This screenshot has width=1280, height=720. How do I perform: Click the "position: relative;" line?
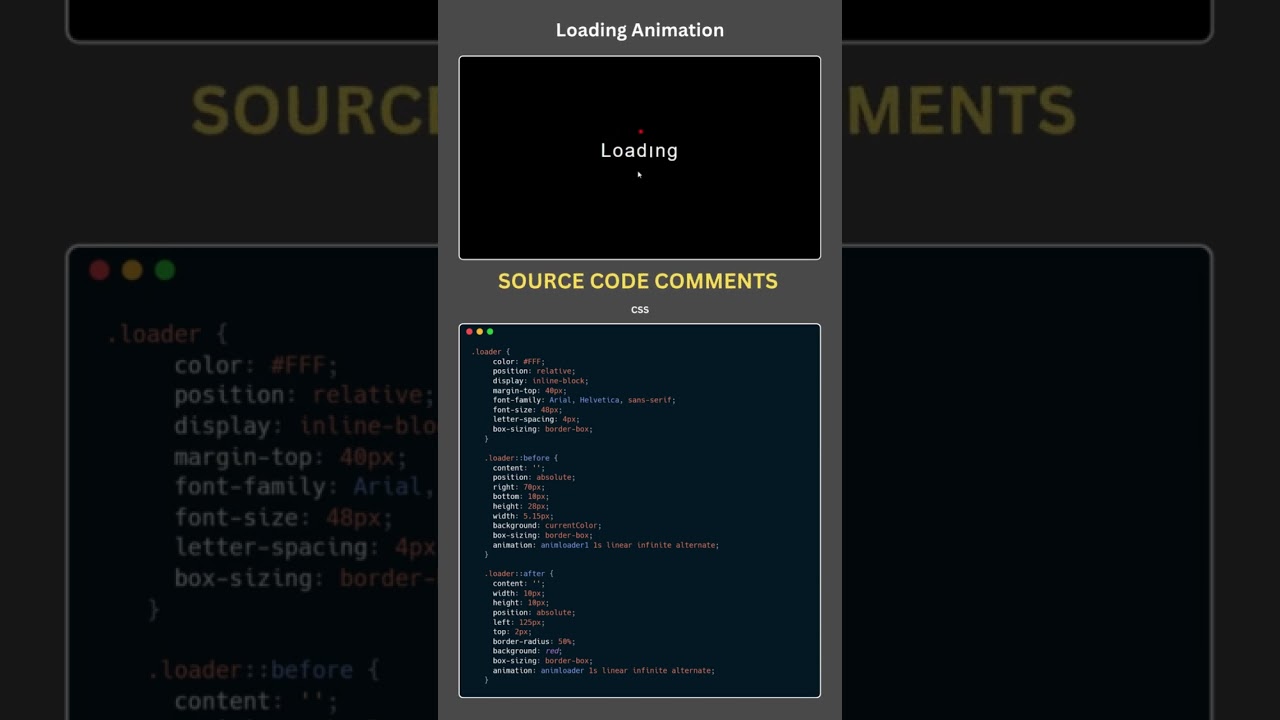tap(534, 371)
